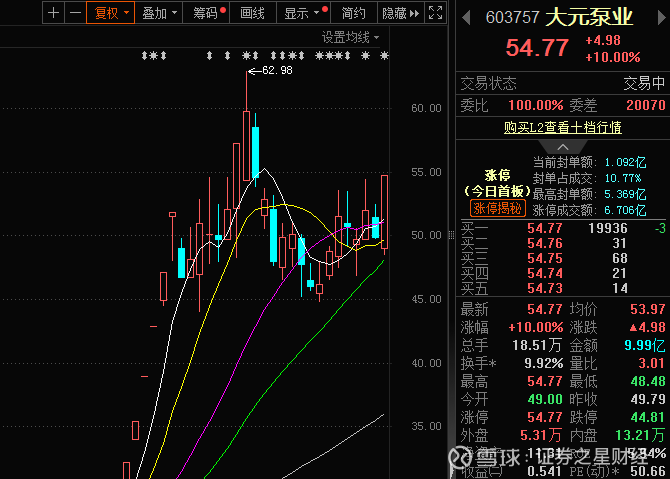The image size is (670, 479).
Task: Click the 金额 9.99亿 value
Action: pyautogui.click(x=645, y=345)
